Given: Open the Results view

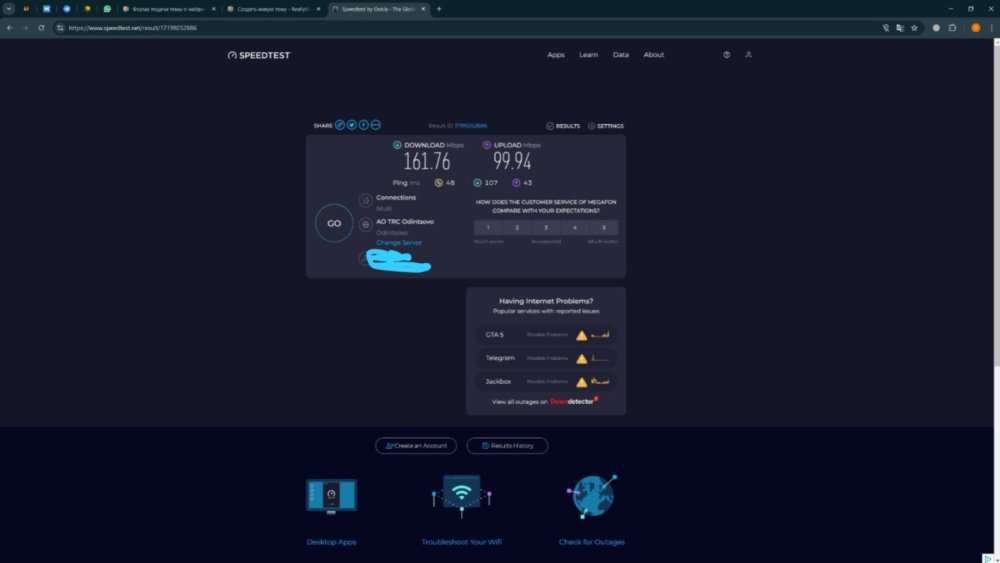Looking at the screenshot, I should coord(563,126).
